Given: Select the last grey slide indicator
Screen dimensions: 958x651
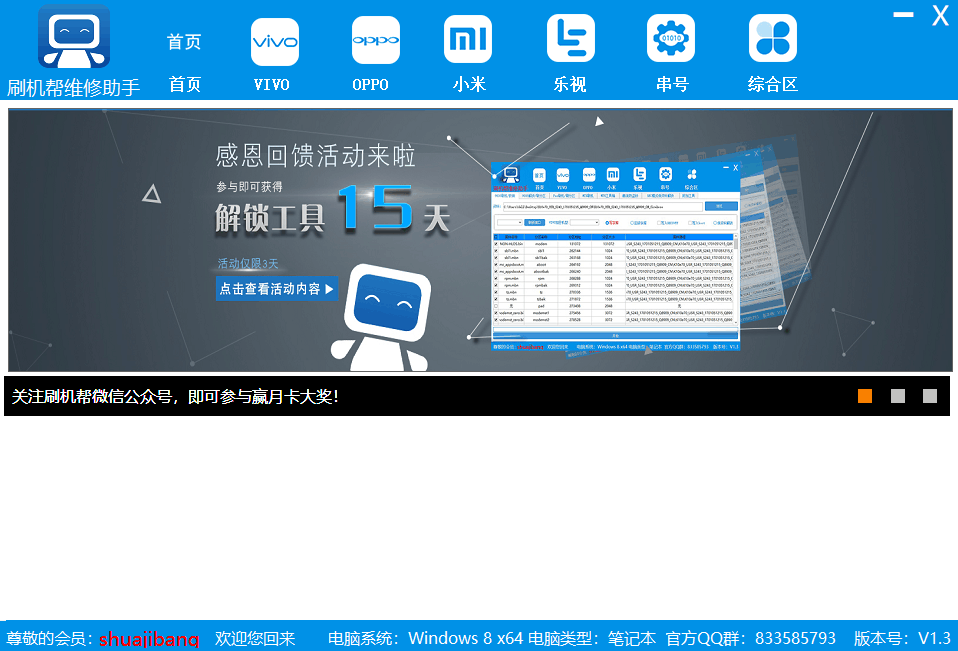Looking at the screenshot, I should click(x=930, y=396).
